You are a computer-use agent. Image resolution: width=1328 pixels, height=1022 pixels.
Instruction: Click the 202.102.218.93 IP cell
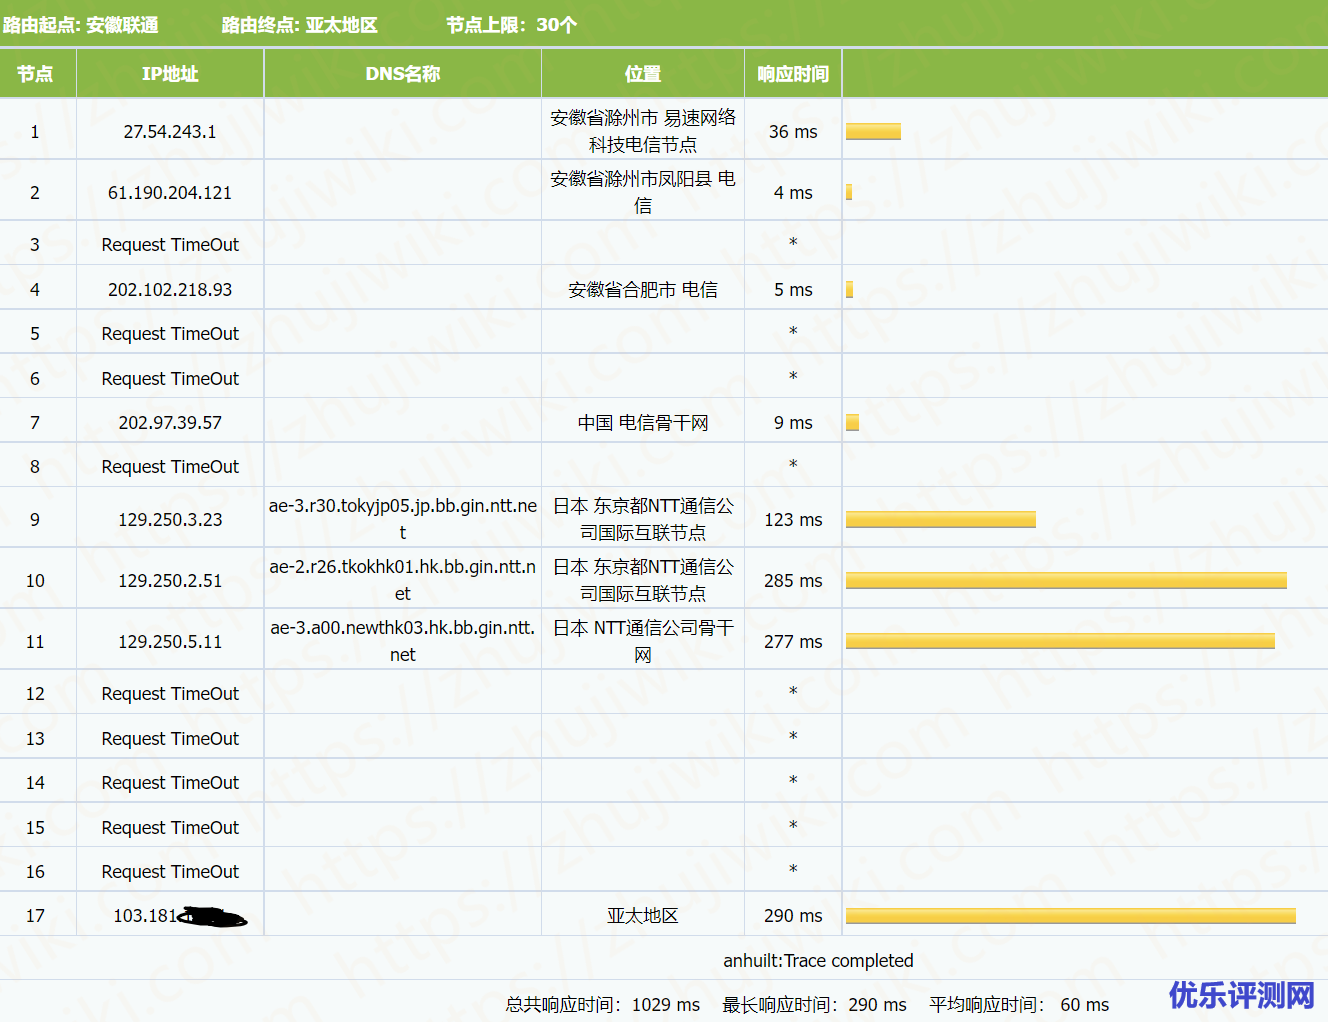click(170, 290)
